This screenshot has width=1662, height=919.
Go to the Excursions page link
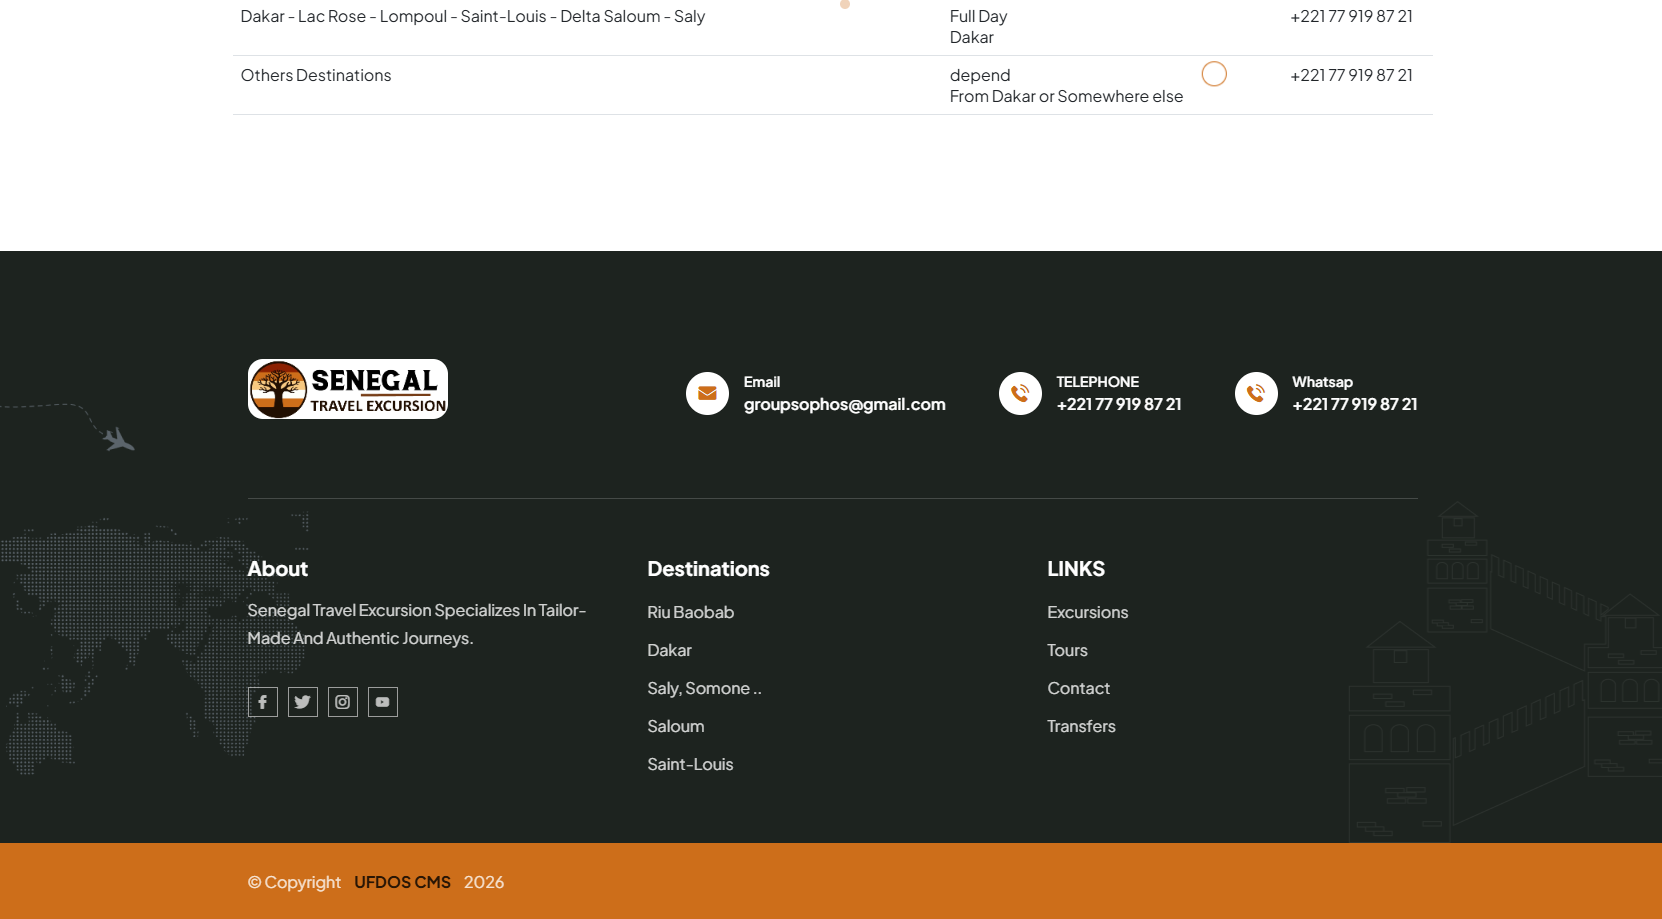pos(1087,612)
